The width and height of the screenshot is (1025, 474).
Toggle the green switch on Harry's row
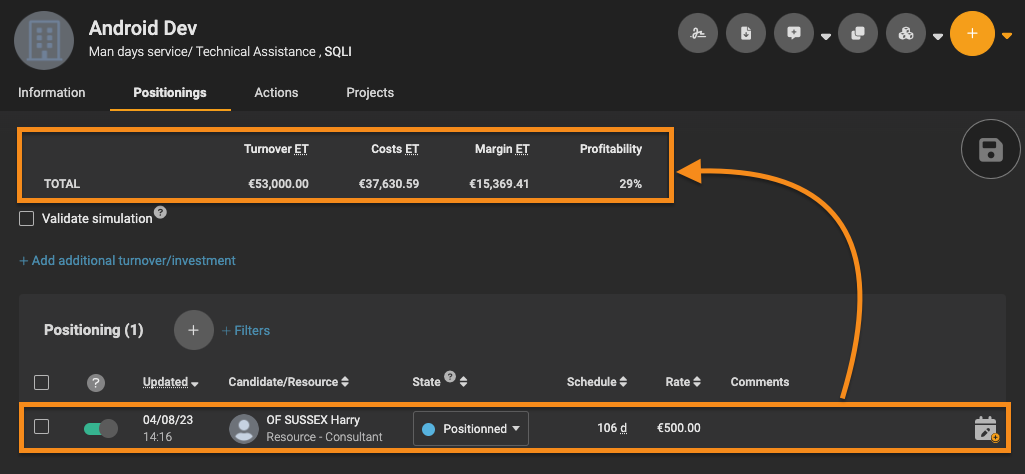(x=101, y=429)
